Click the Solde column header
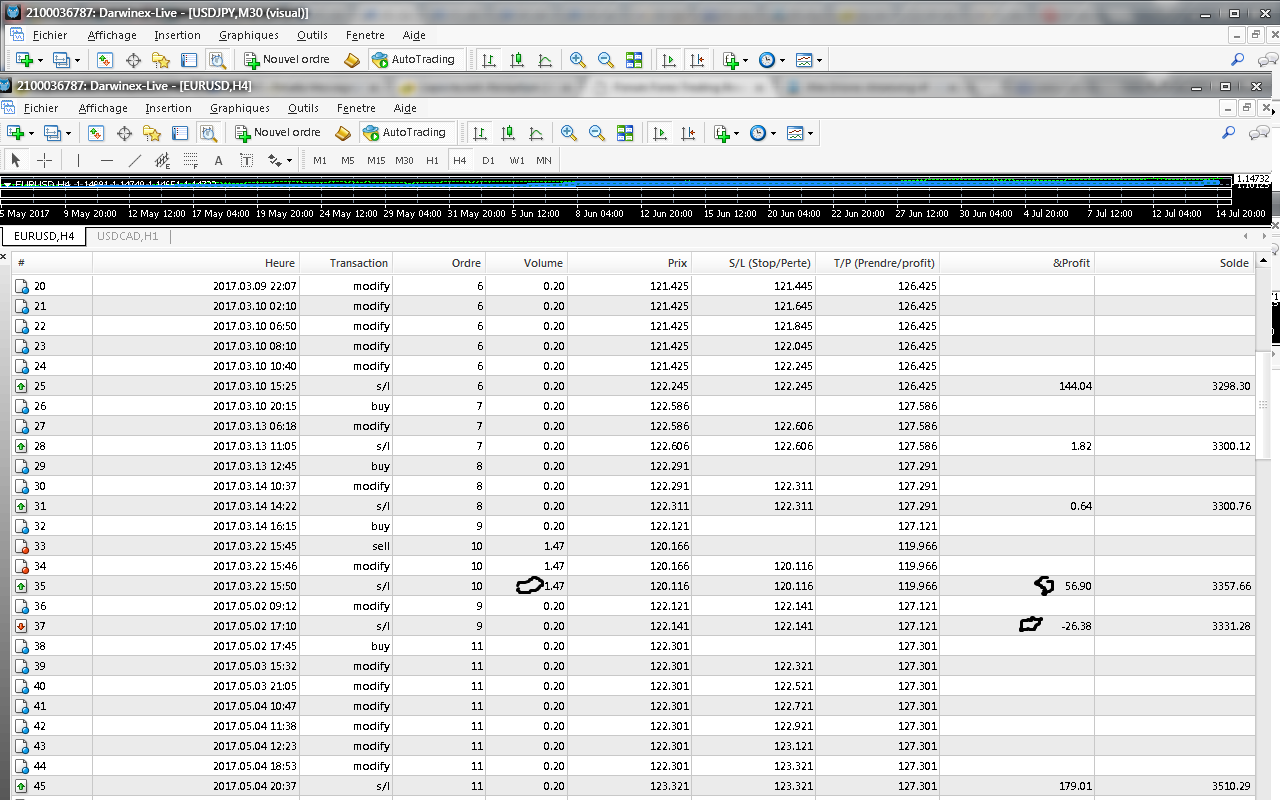Viewport: 1280px width, 800px height. tap(1233, 263)
